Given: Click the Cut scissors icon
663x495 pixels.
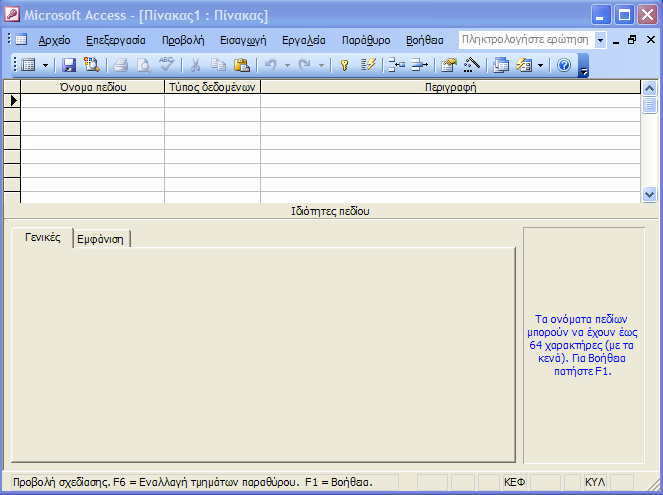Looking at the screenshot, I should (x=195, y=65).
